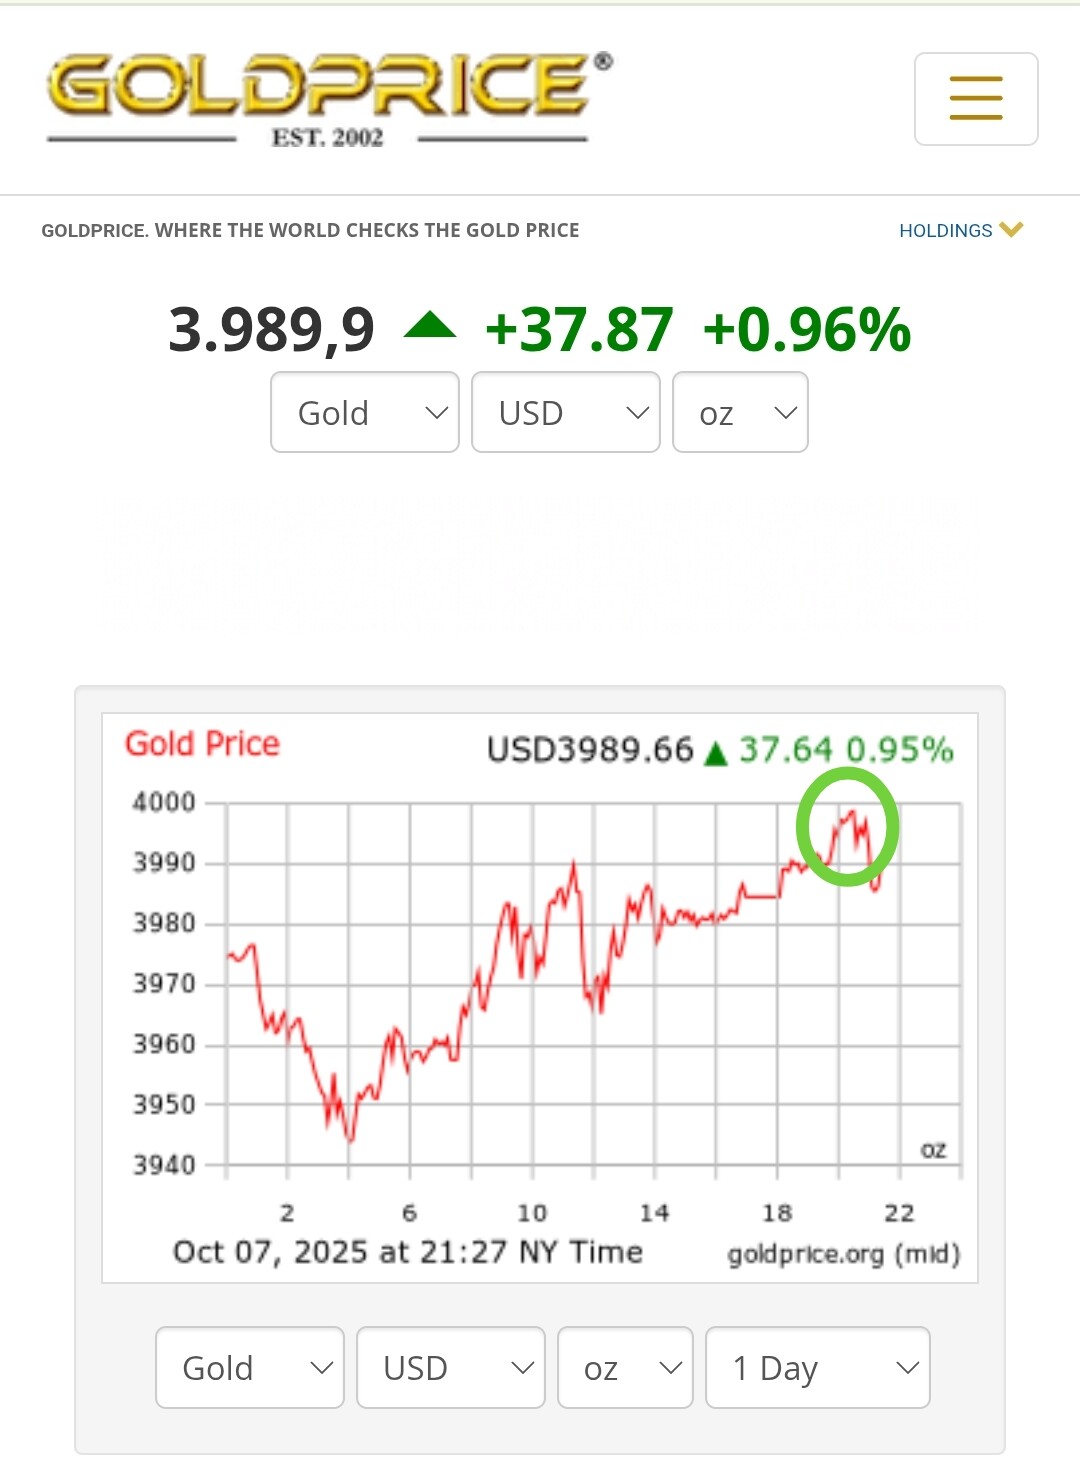This screenshot has width=1080, height=1472.
Task: Expand the USD dropdown beneath the chart
Action: [450, 1367]
